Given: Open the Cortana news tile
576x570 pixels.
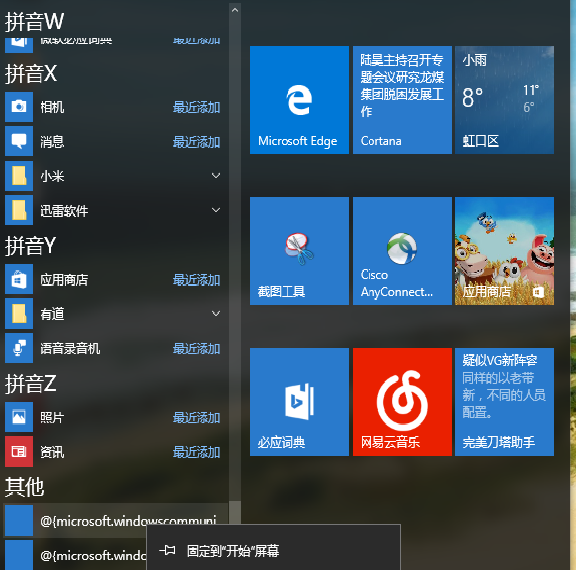Looking at the screenshot, I should point(402,100).
